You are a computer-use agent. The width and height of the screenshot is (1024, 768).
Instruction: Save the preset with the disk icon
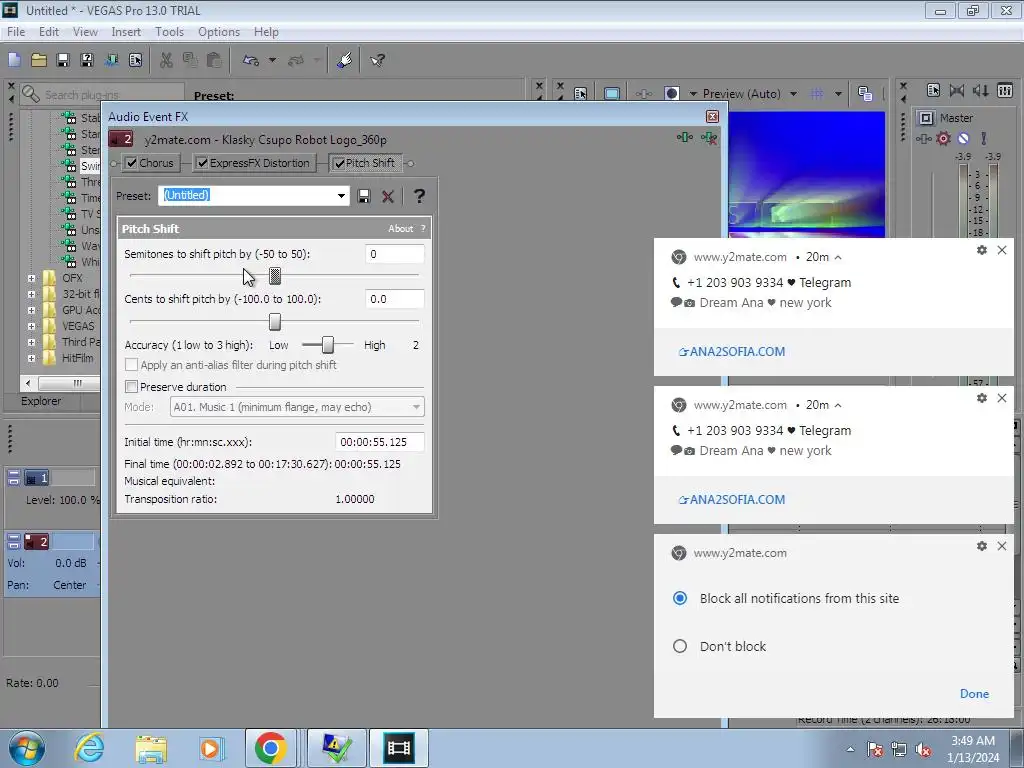coord(364,196)
